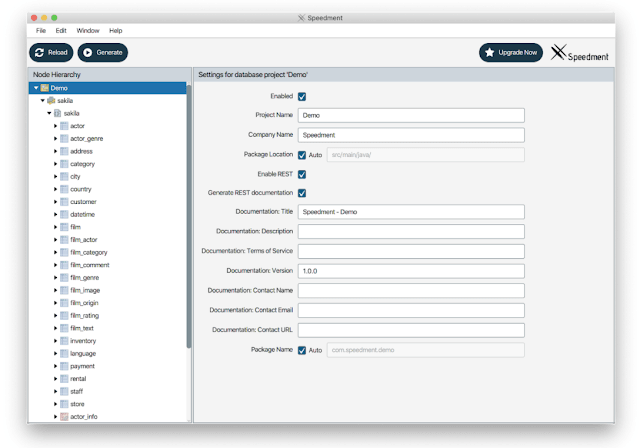Click the Speedment logo in toolbar
640x448 pixels.
pyautogui.click(x=579, y=53)
